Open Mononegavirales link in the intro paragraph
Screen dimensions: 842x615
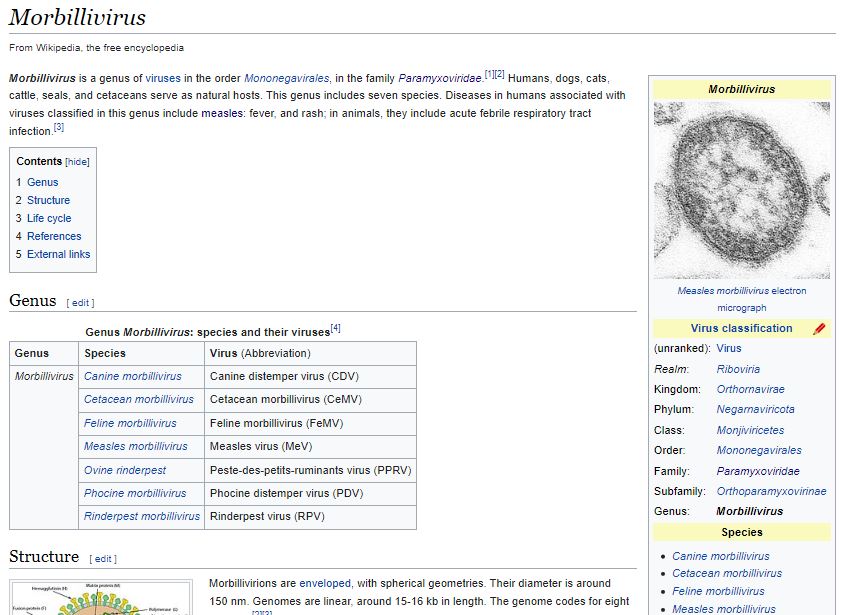(x=287, y=78)
